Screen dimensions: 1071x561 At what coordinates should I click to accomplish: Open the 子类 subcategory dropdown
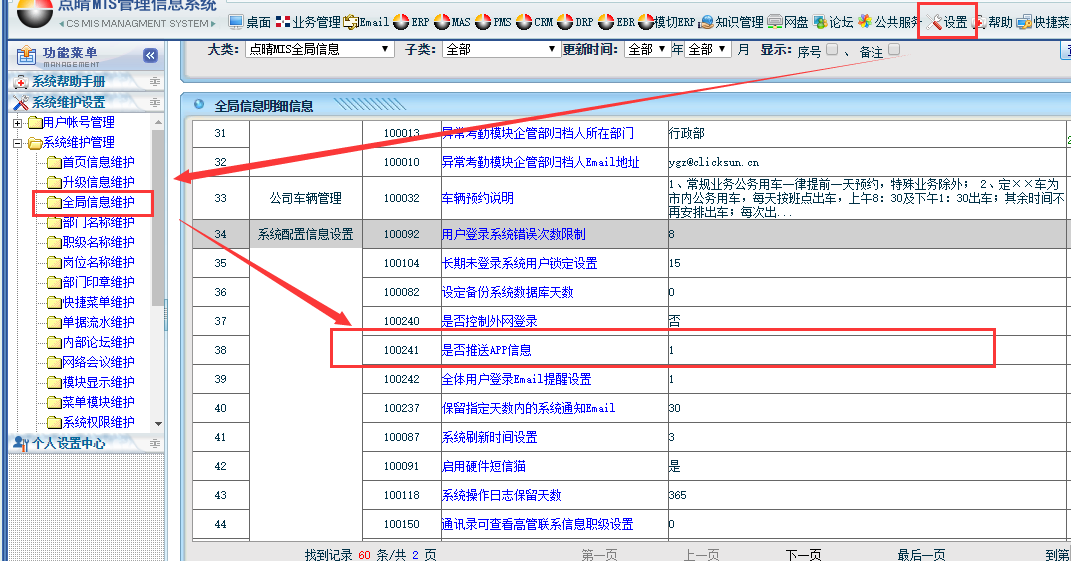point(501,49)
